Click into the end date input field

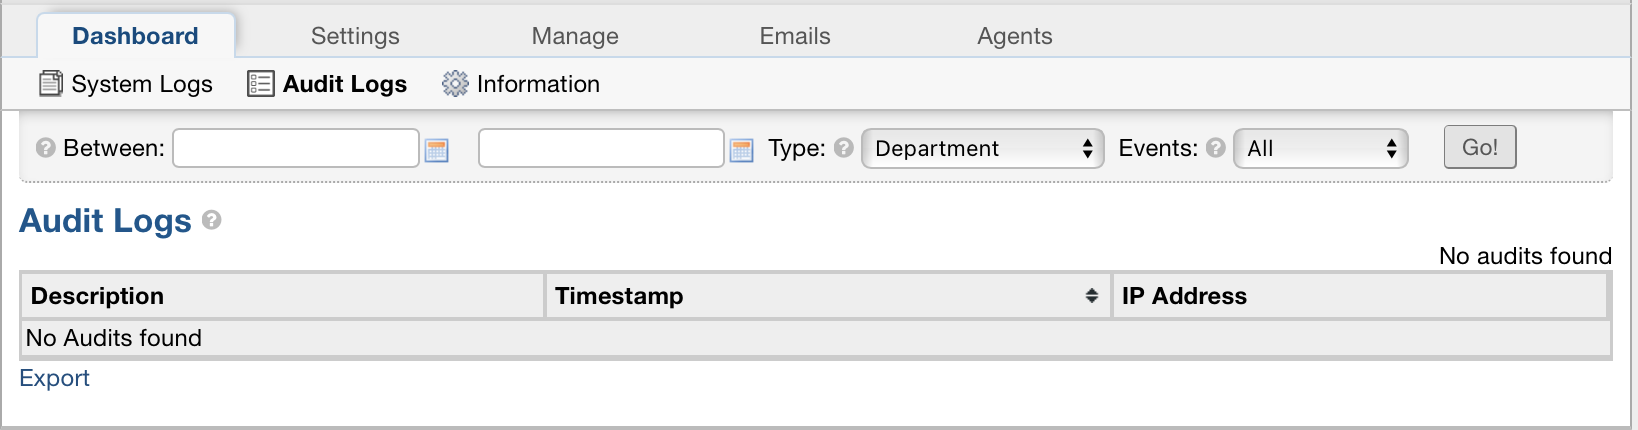point(601,148)
